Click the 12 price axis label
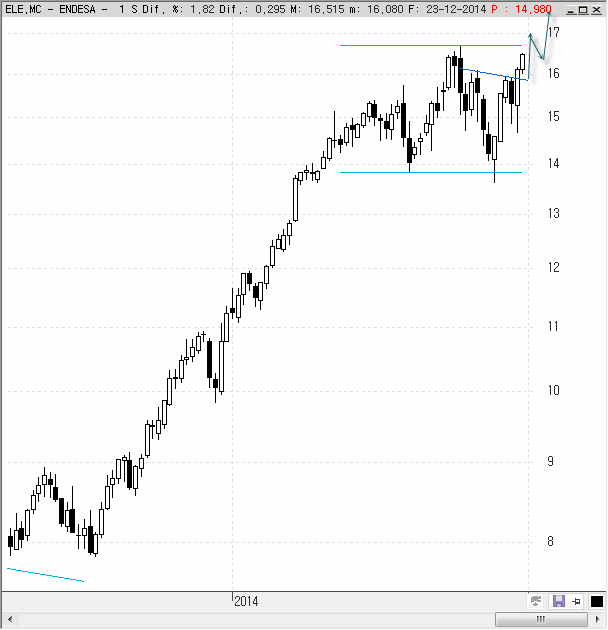 pos(554,267)
